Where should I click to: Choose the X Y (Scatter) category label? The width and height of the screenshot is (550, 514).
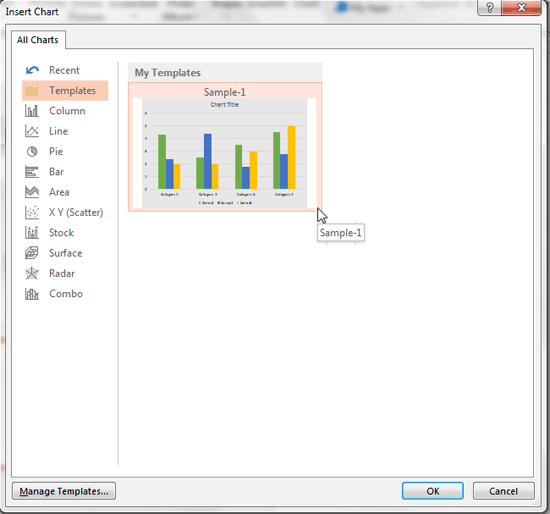(x=76, y=213)
